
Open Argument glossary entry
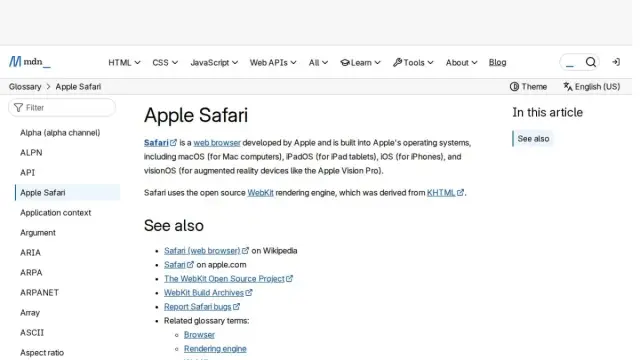coord(38,233)
